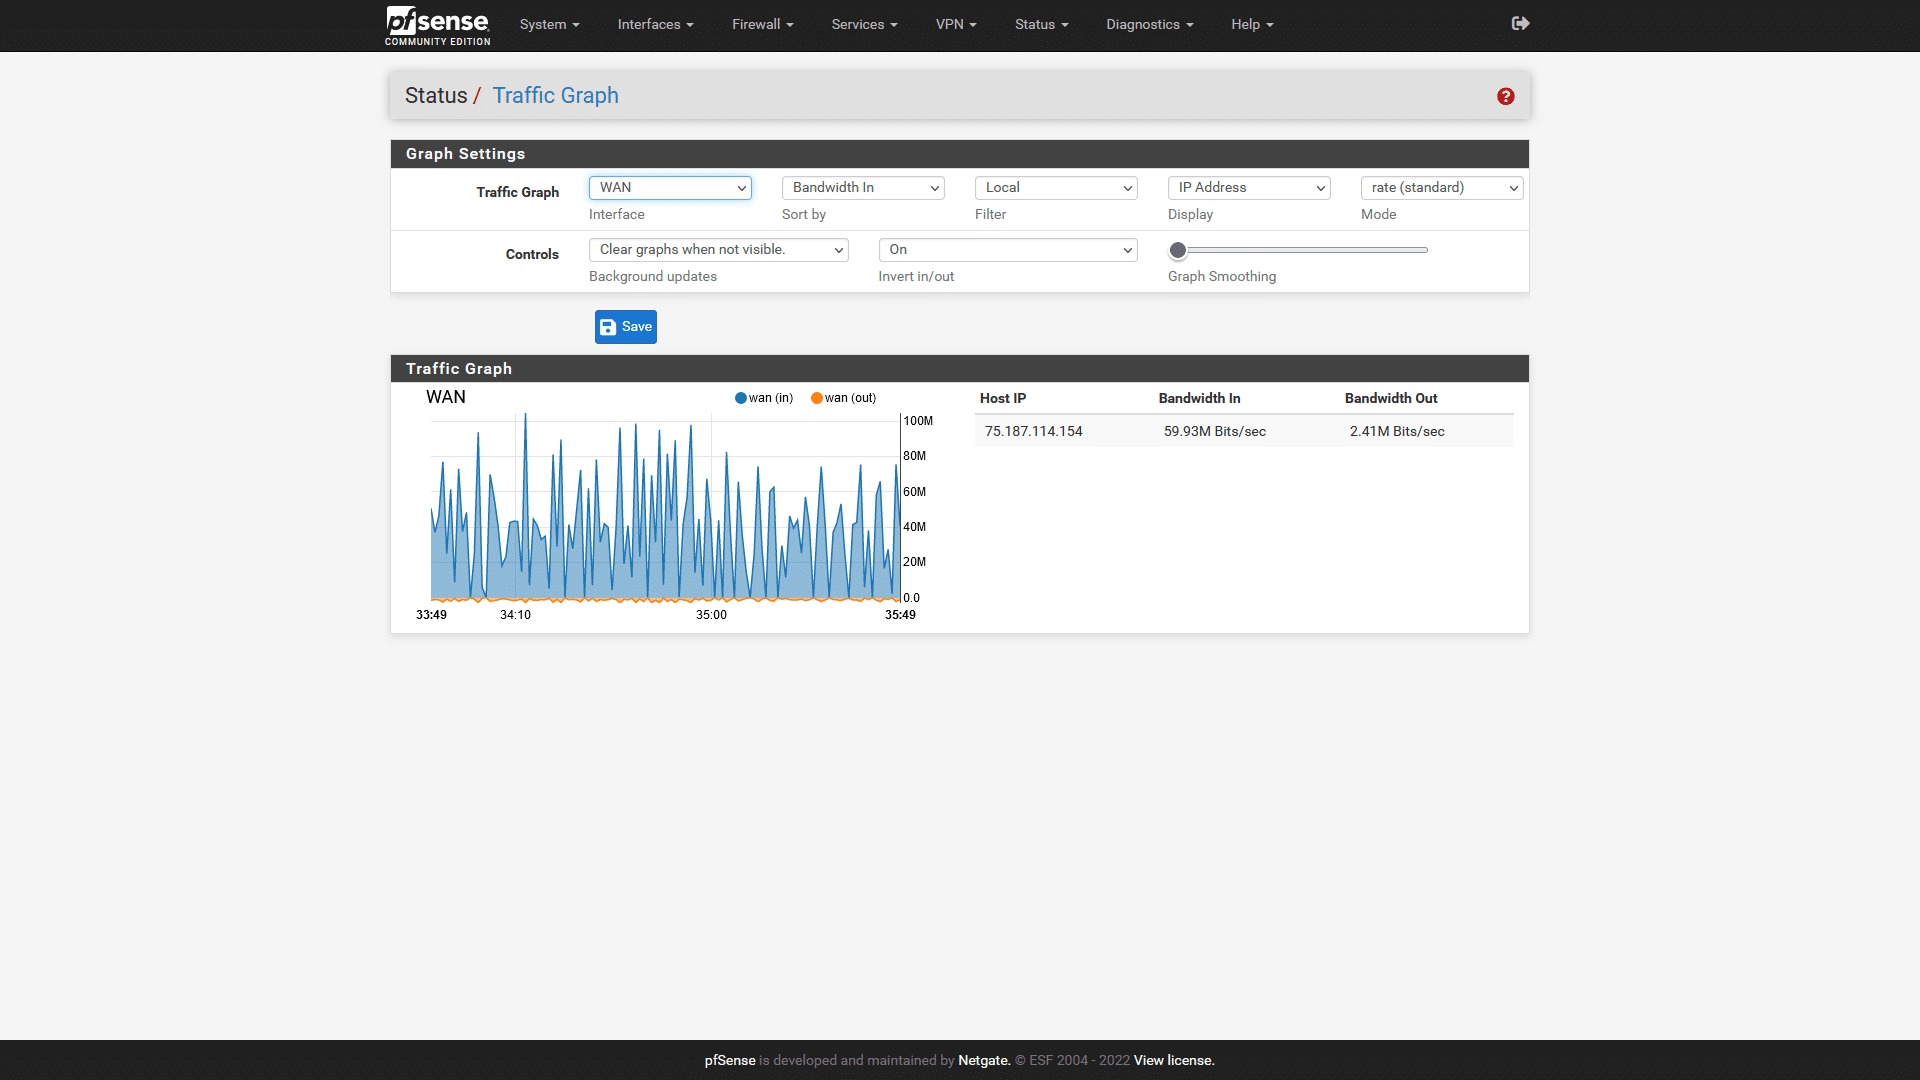This screenshot has width=1920, height=1080.
Task: Toggle graph smoothing slider control
Action: (x=1178, y=249)
